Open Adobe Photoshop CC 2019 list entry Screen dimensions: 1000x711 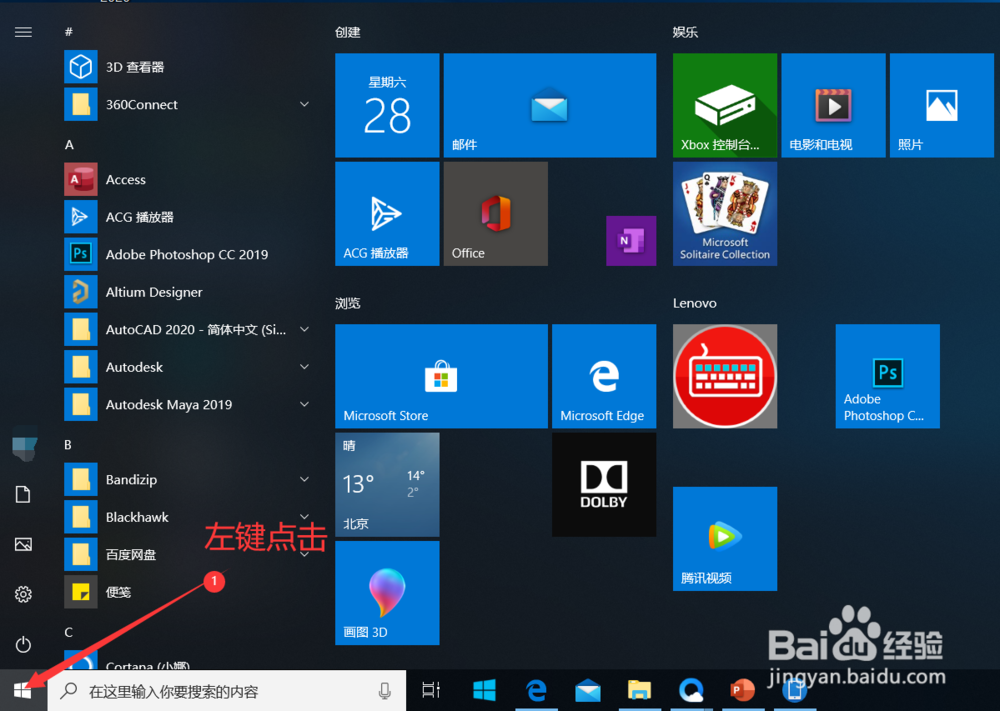[x=189, y=254]
